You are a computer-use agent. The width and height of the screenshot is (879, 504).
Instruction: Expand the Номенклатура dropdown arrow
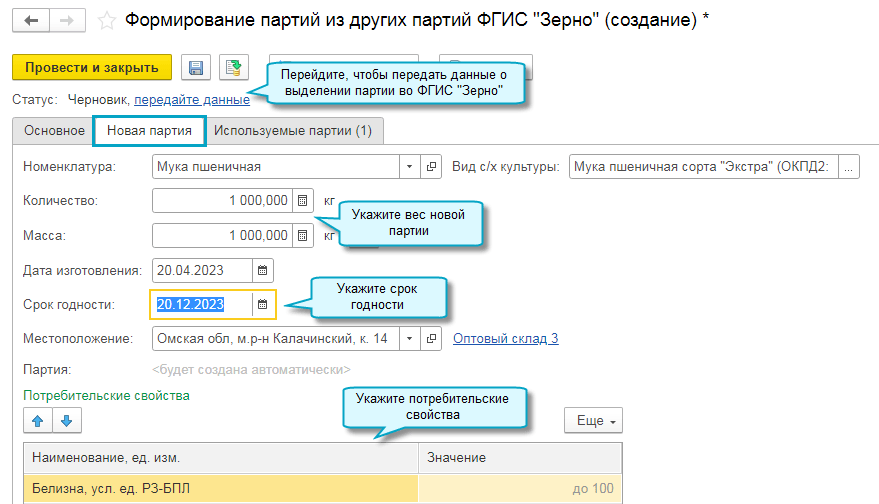[x=410, y=167]
